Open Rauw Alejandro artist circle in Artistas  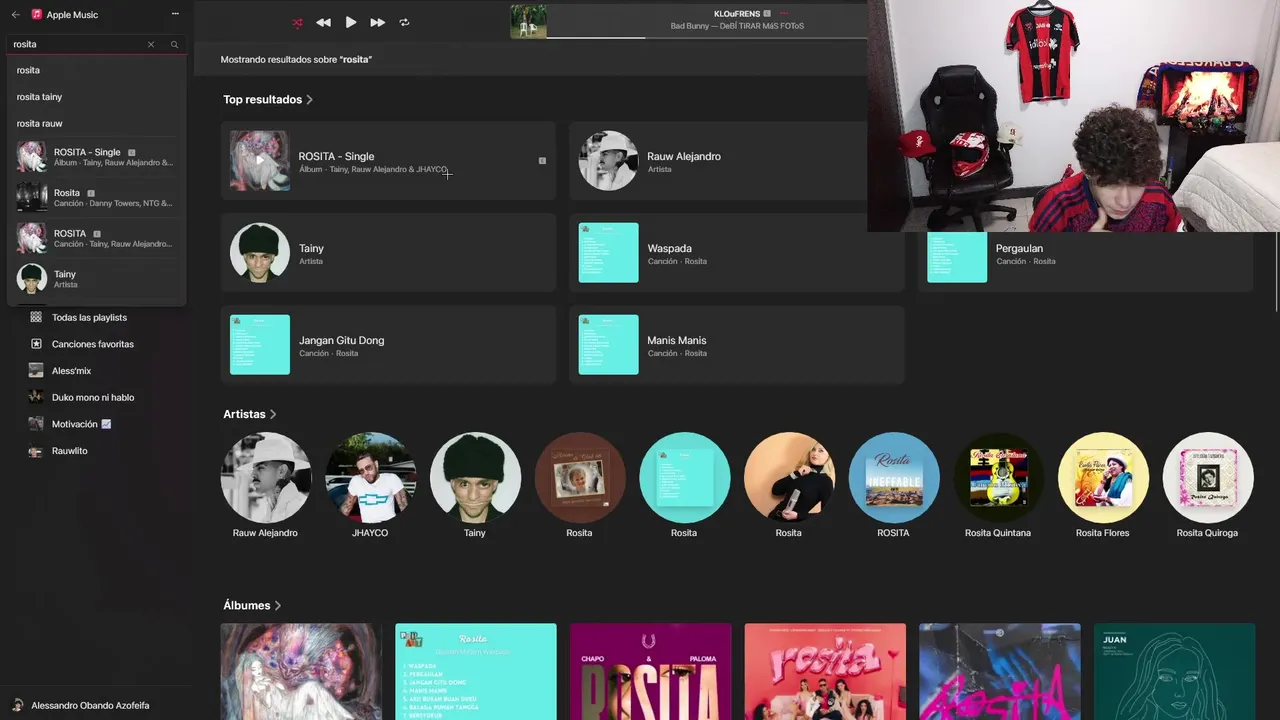pos(265,477)
